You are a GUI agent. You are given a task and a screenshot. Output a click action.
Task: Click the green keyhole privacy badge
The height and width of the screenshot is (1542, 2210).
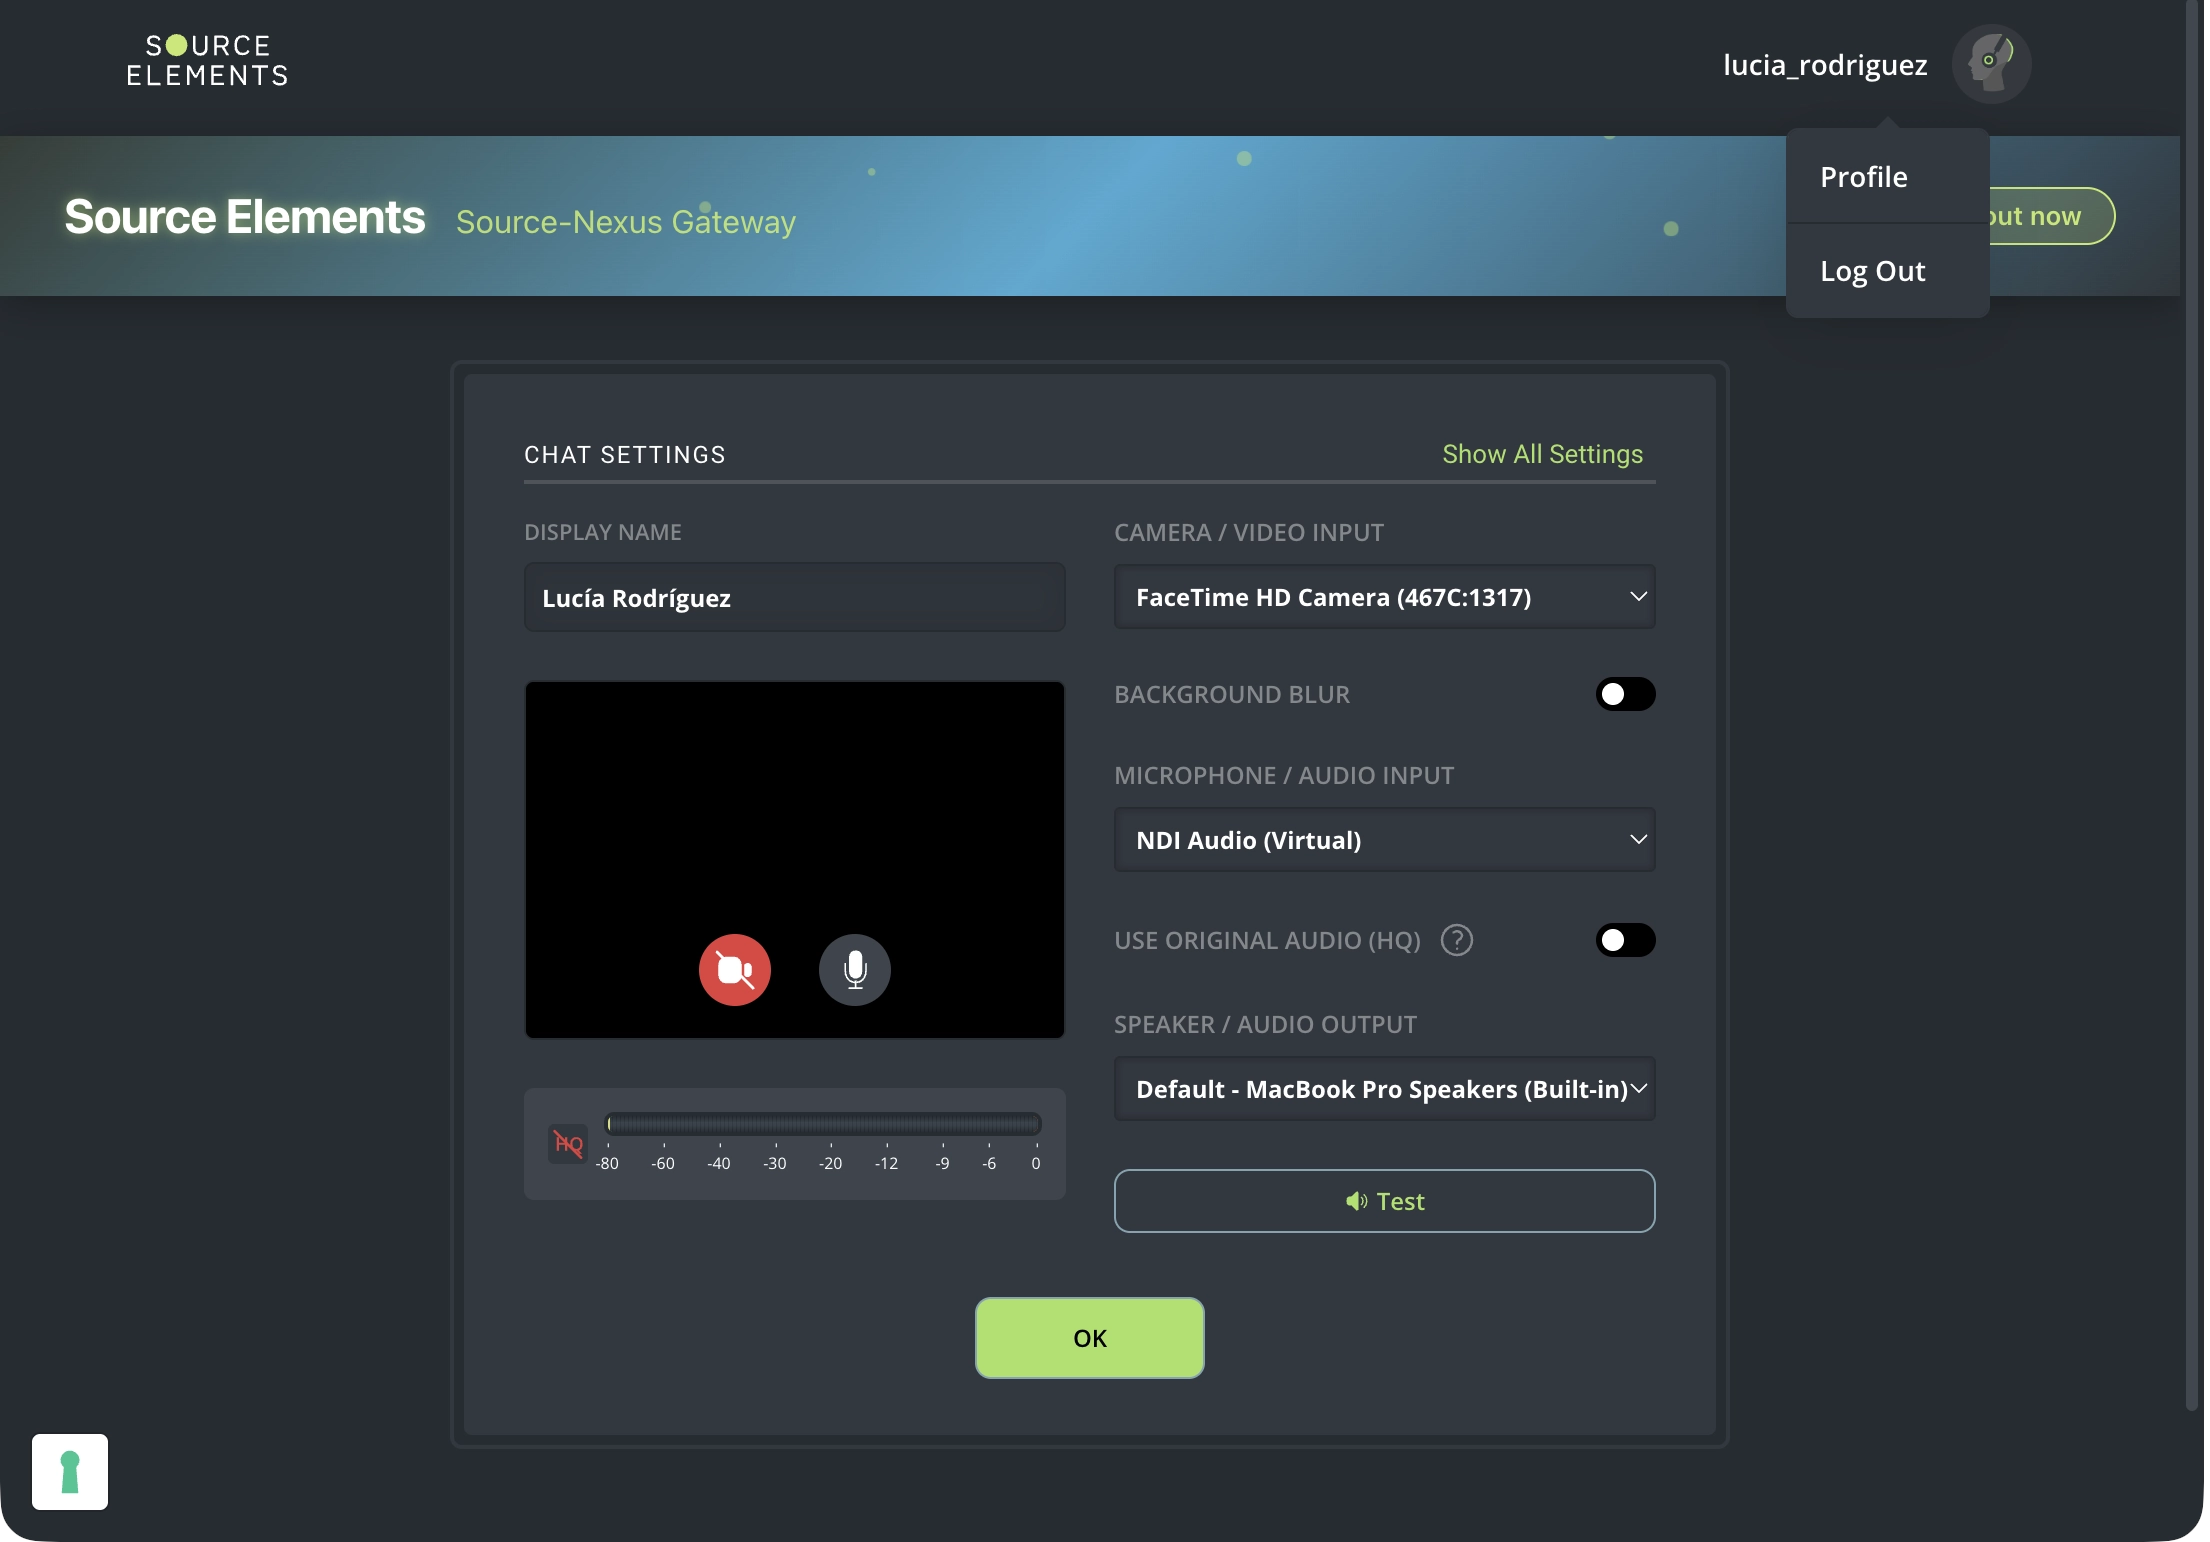point(70,1472)
